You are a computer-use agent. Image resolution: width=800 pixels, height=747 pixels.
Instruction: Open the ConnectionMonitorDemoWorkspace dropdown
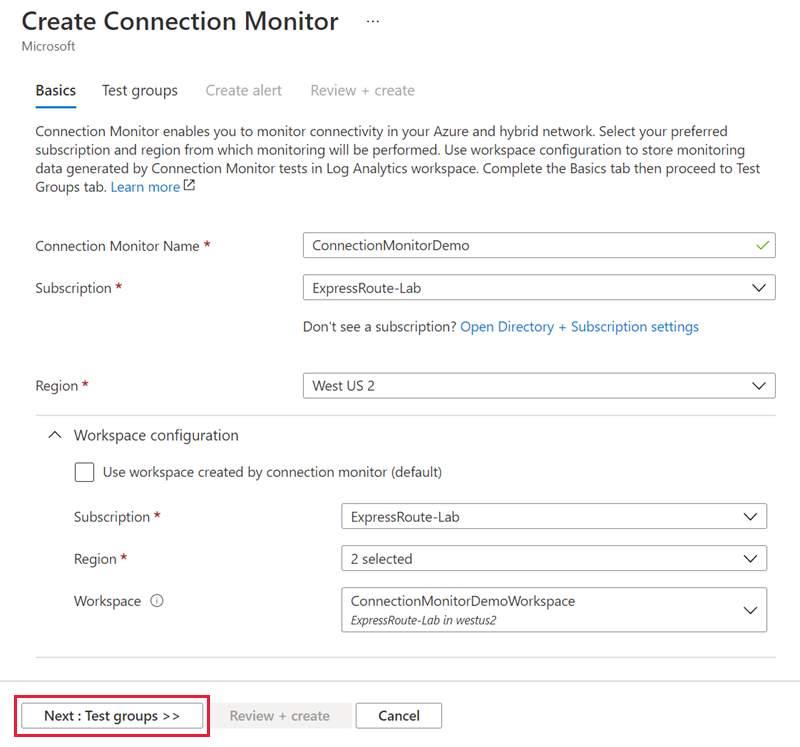click(553, 610)
